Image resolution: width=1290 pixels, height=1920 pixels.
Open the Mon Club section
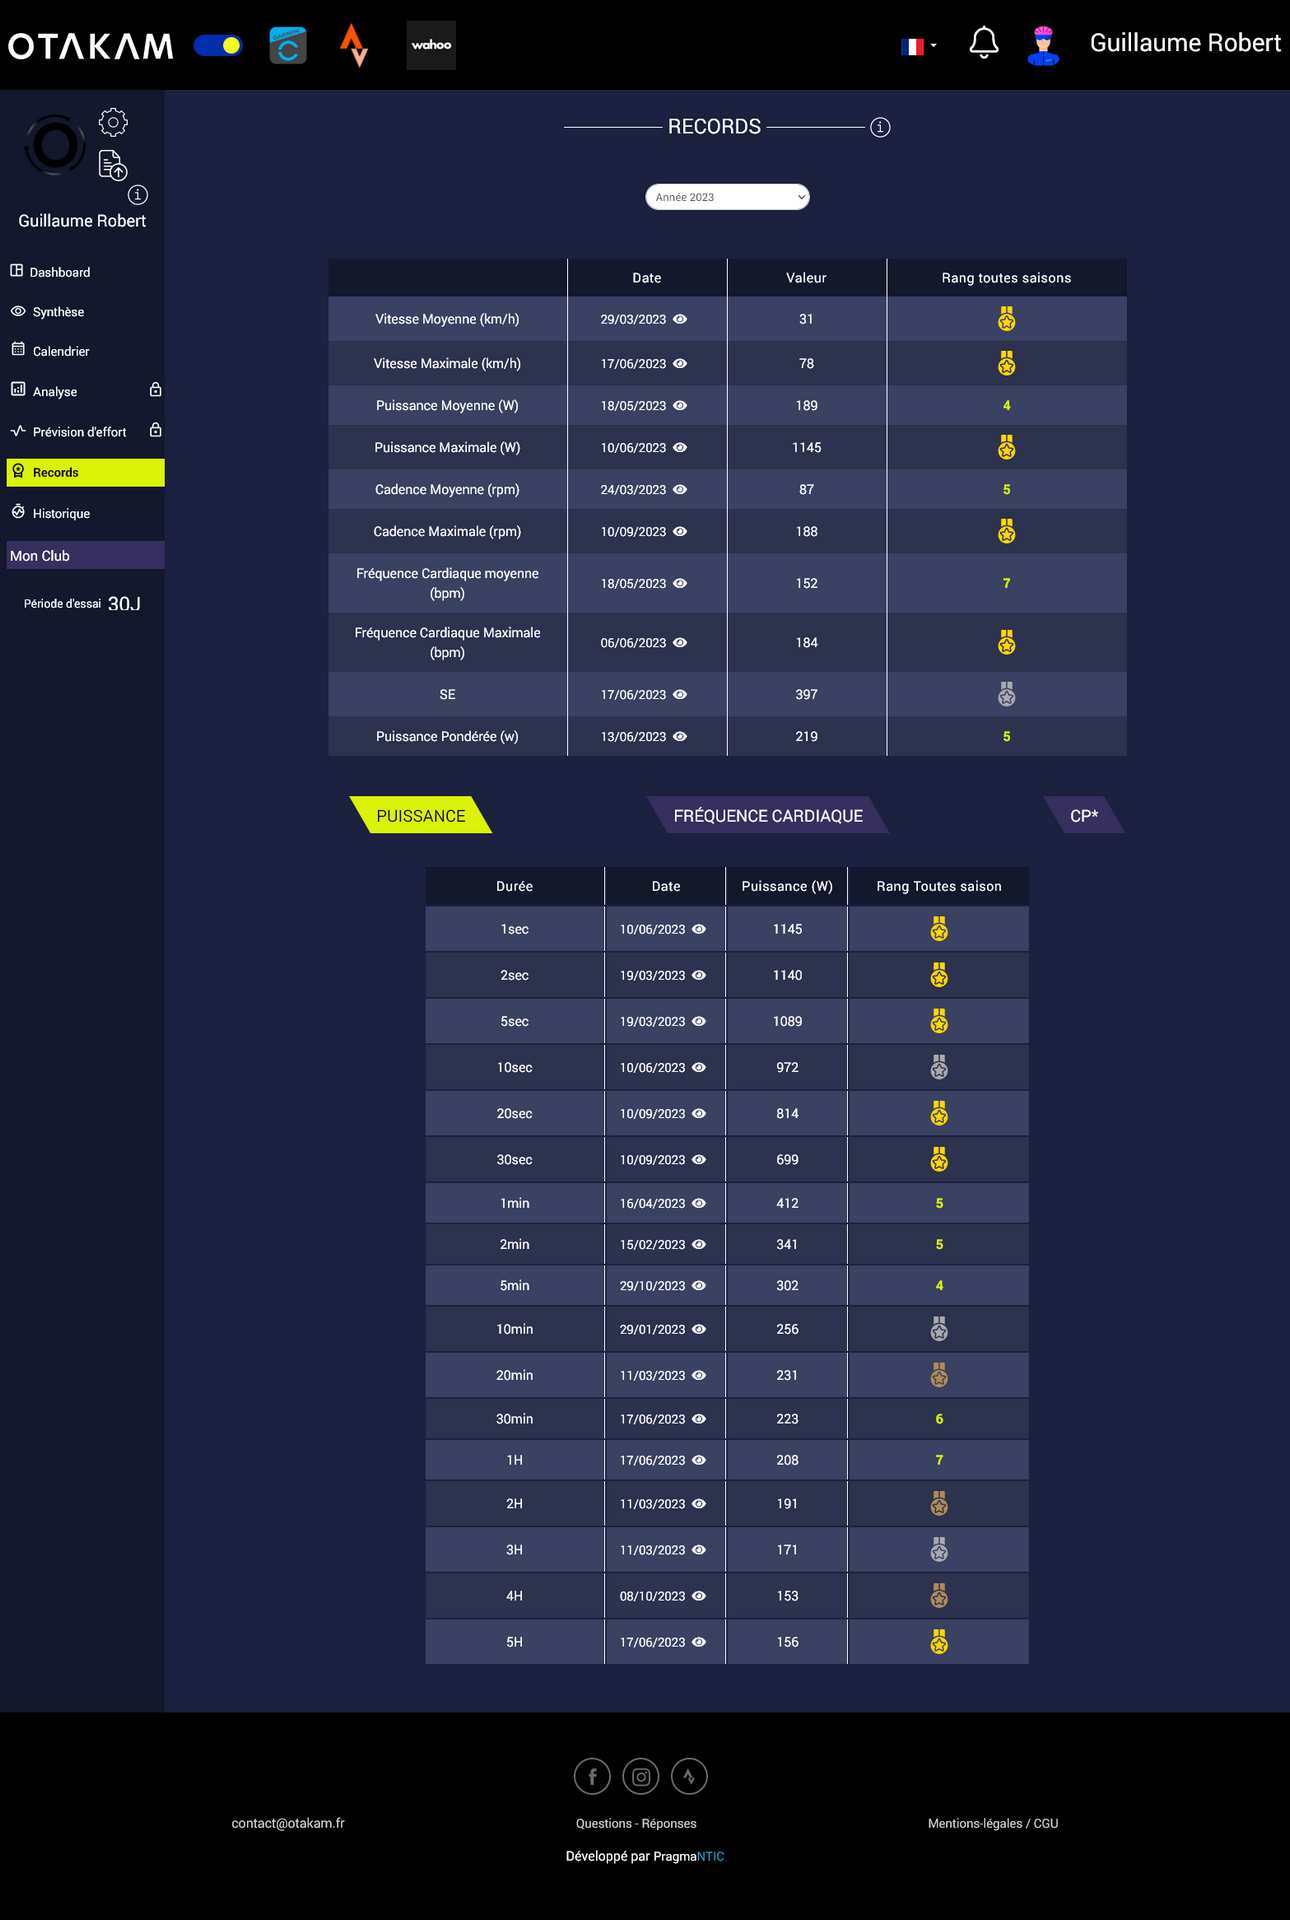click(85, 555)
